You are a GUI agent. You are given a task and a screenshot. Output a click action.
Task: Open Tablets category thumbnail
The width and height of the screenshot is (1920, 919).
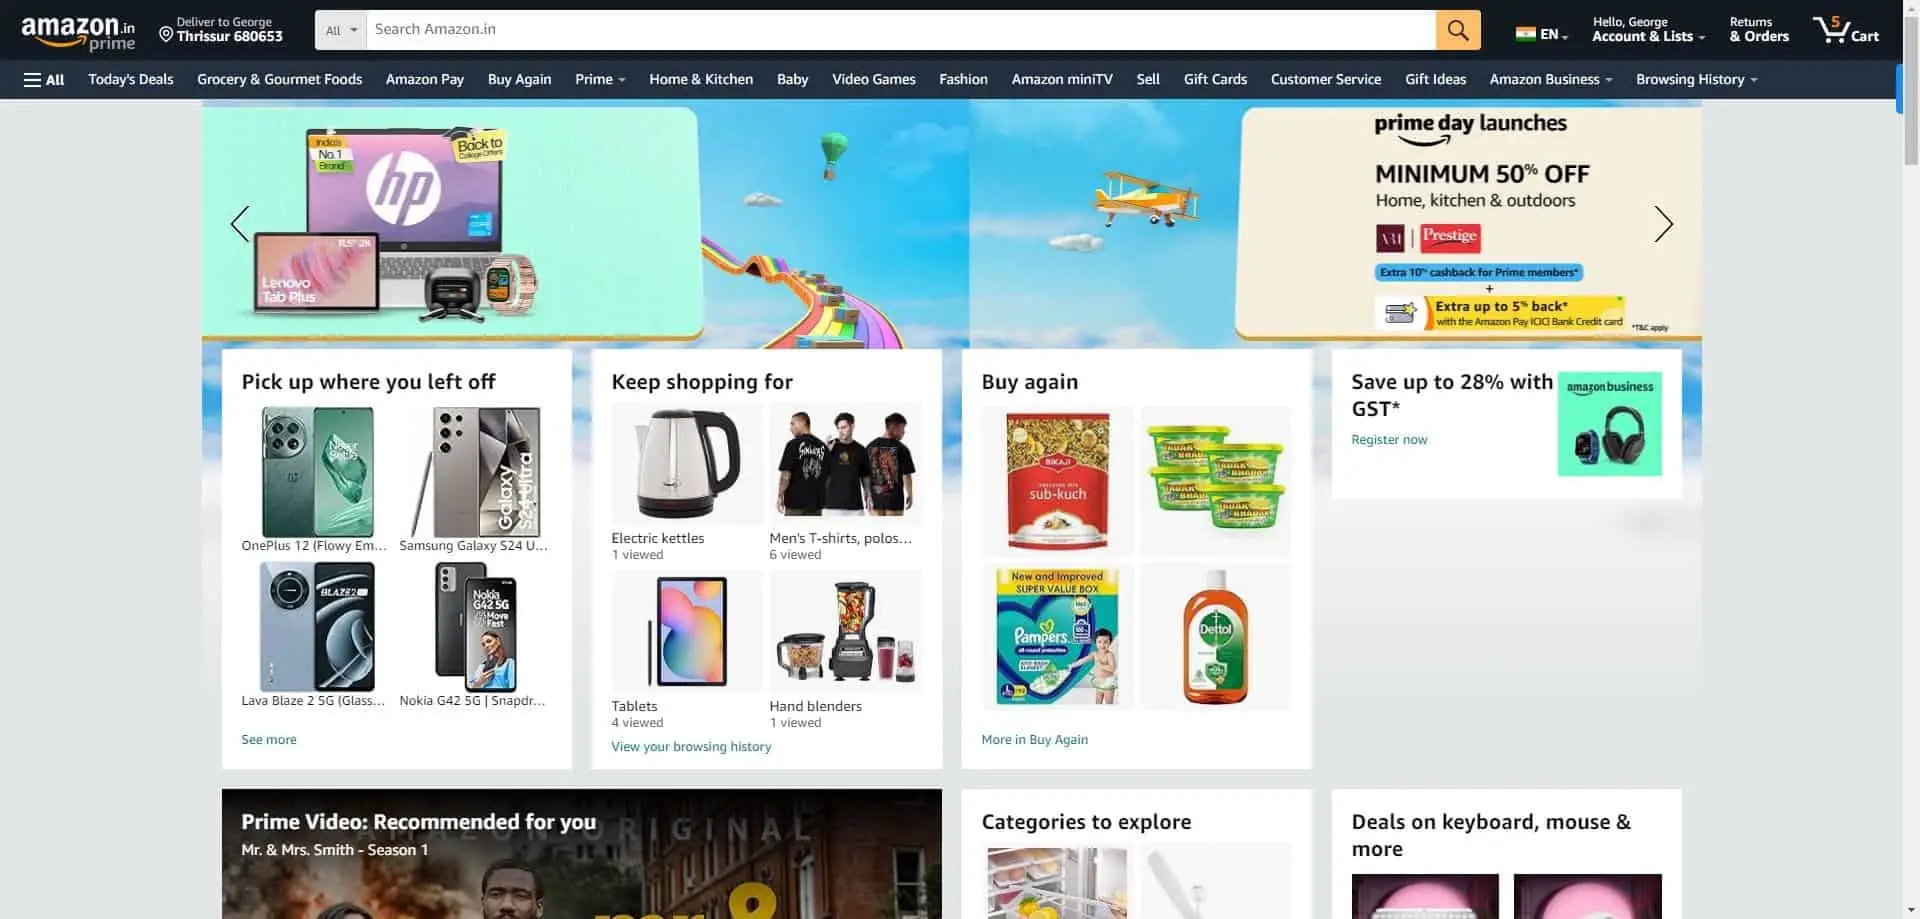point(687,632)
